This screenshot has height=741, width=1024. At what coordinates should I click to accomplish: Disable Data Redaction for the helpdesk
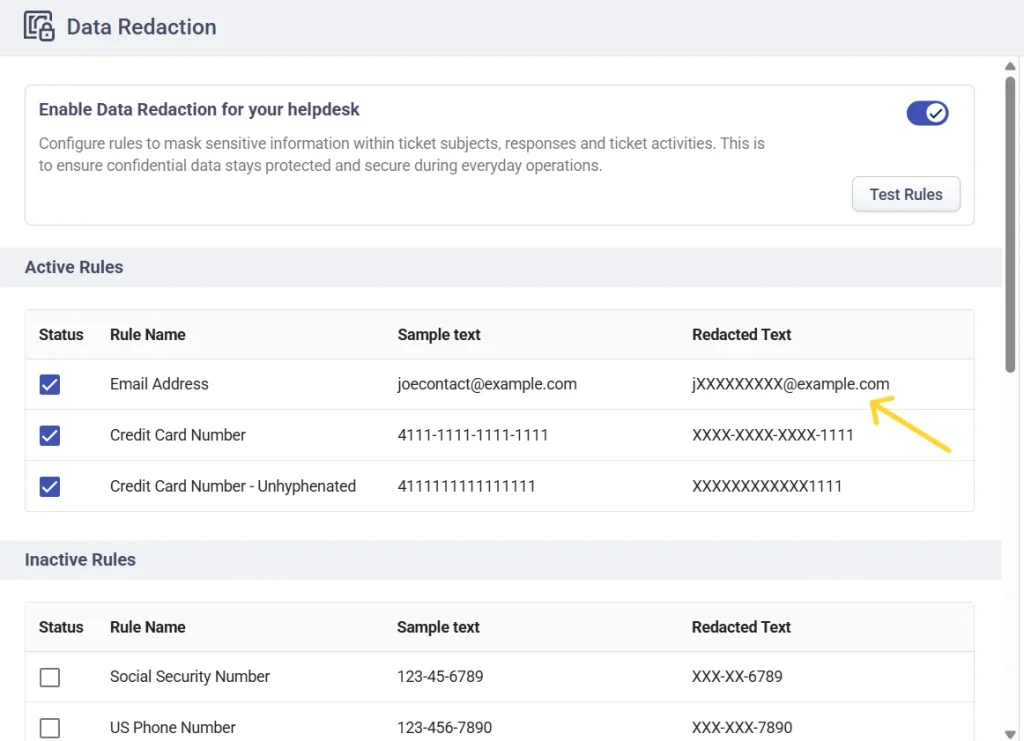(927, 112)
